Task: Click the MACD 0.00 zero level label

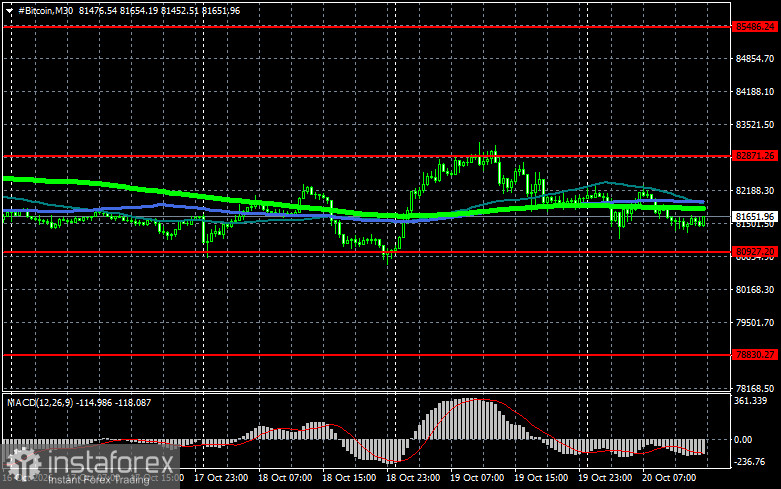Action: click(743, 440)
